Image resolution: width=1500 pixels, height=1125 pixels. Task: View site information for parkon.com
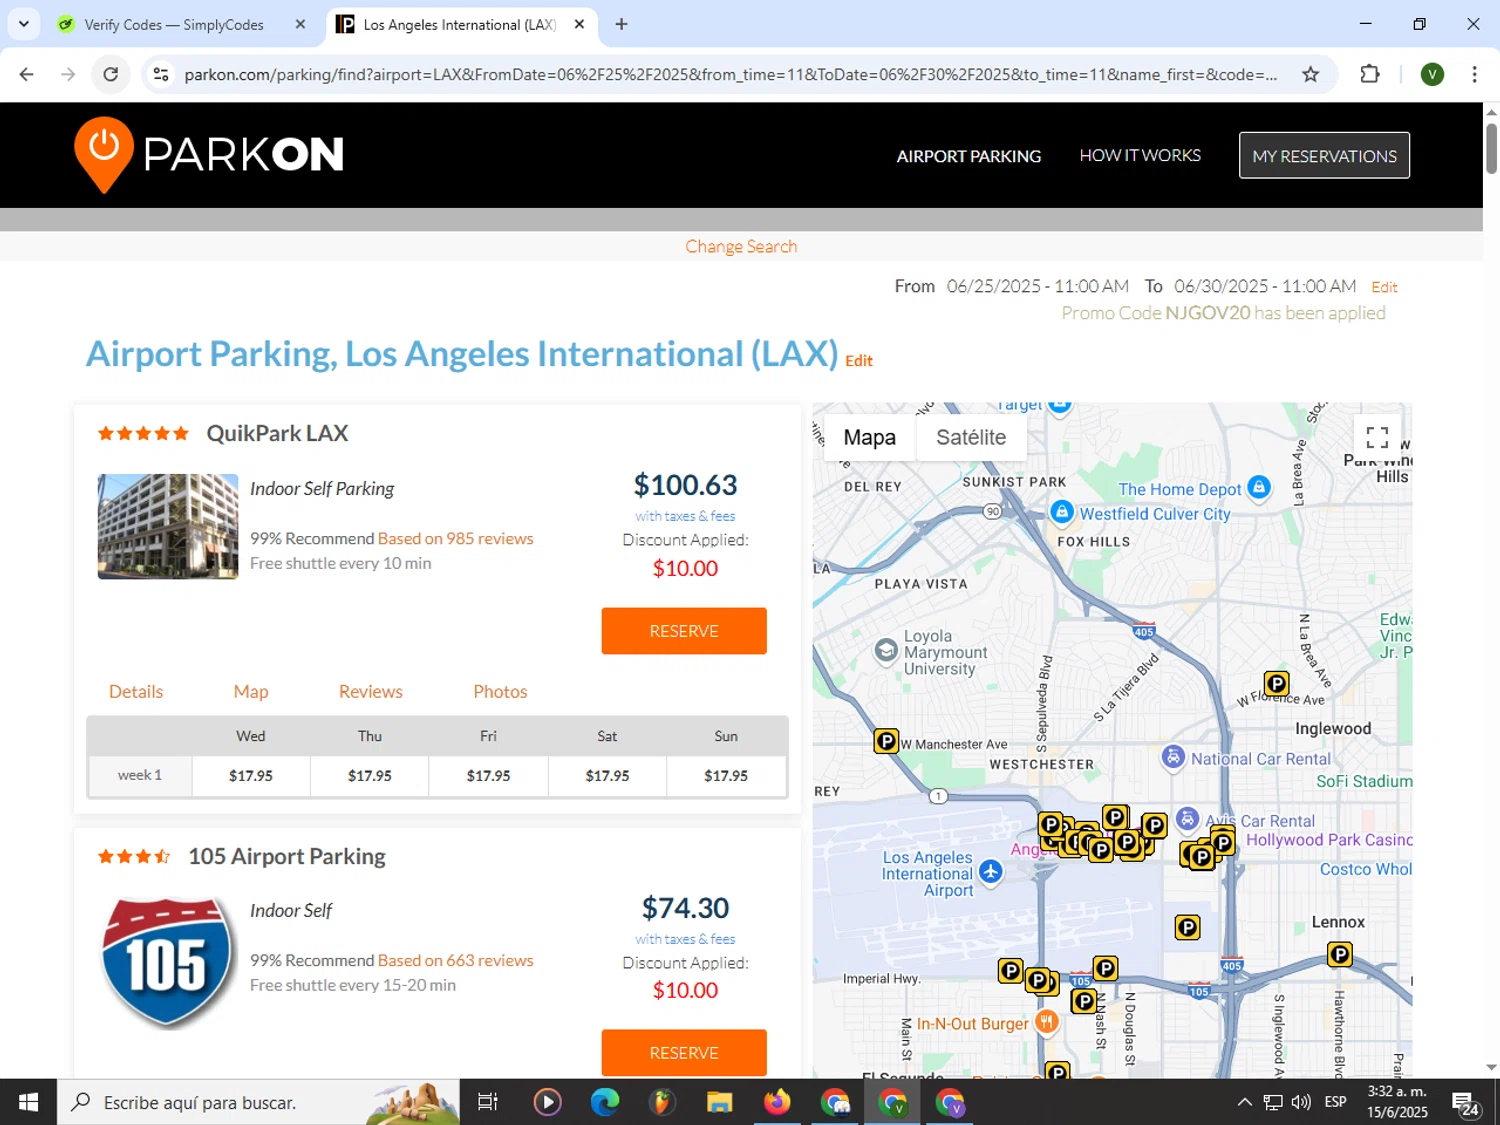tap(161, 74)
